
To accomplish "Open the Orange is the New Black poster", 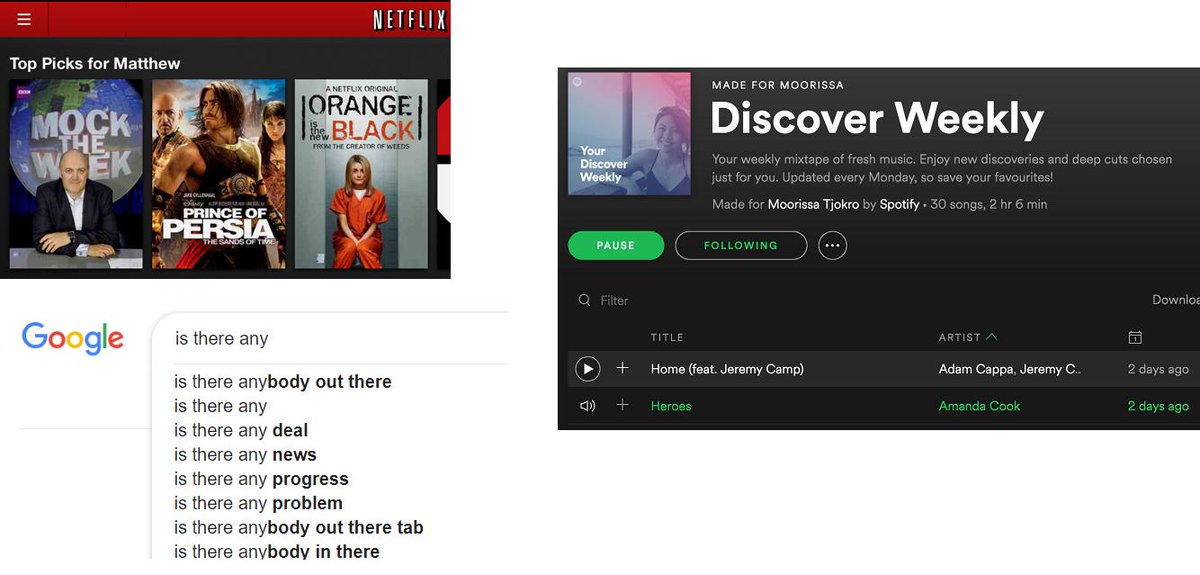I will 361,174.
